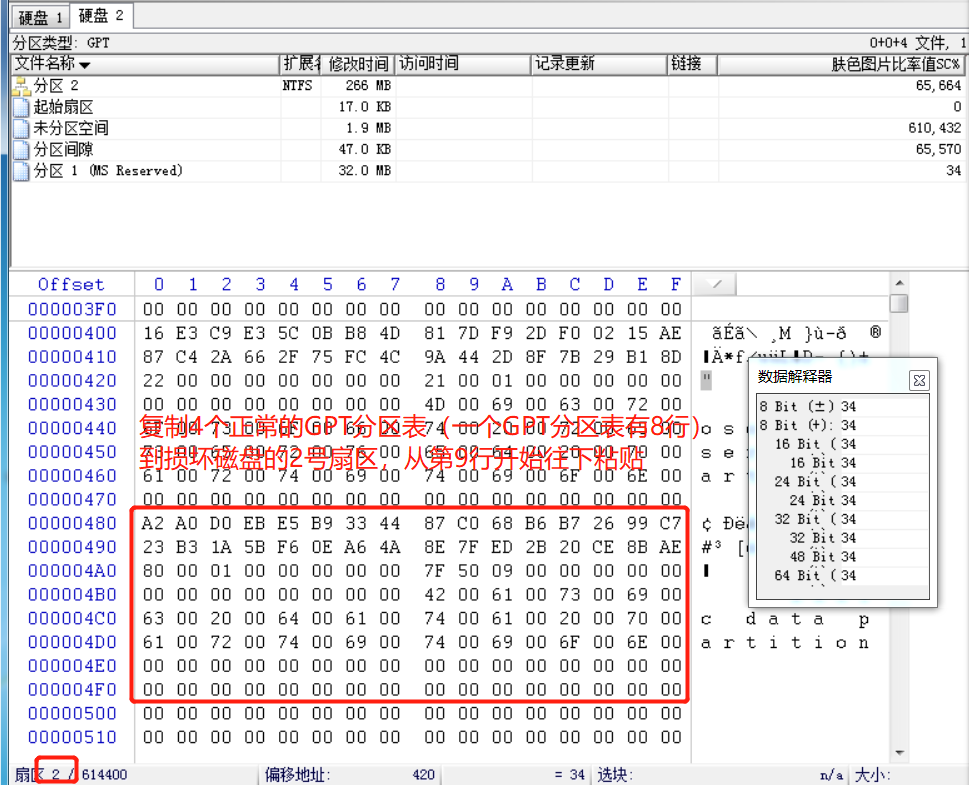Click the page icon next to 起始扇区
Screen dimensions: 969x785
pyautogui.click(x=20, y=107)
